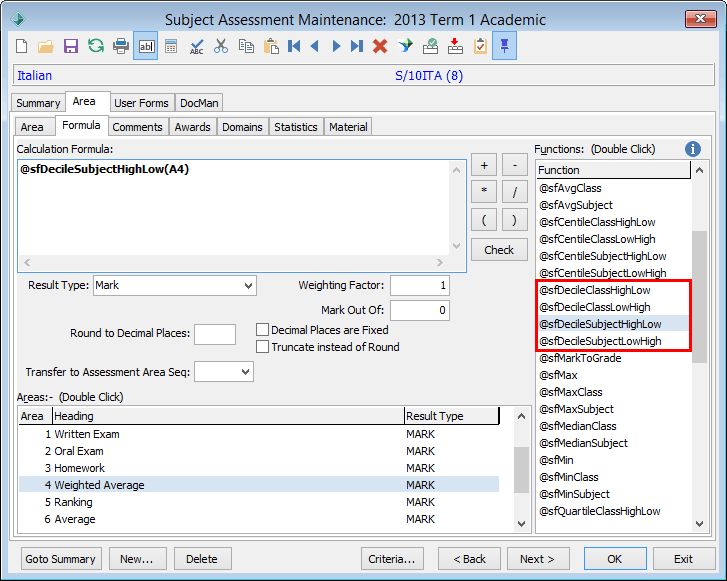This screenshot has width=727, height=581.
Task: Select the Awards sub-tab
Action: [x=192, y=127]
